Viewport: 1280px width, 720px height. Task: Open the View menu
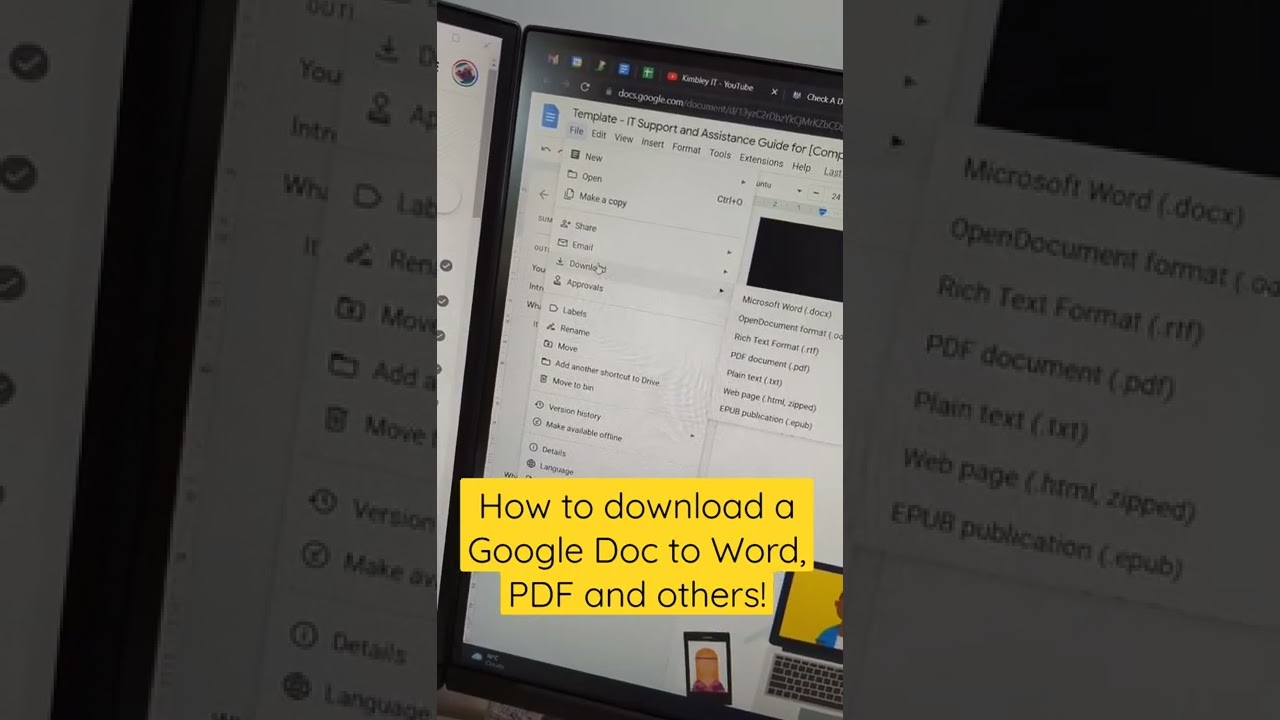(624, 138)
